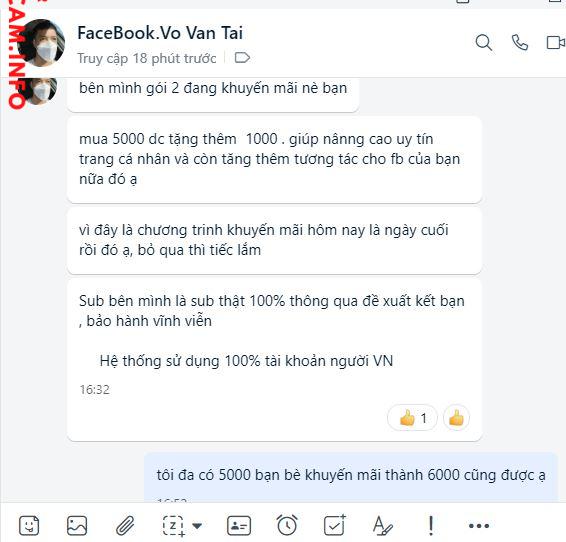566x542 pixels.
Task: Mark message as urgent exclamation icon
Action: pos(431,526)
